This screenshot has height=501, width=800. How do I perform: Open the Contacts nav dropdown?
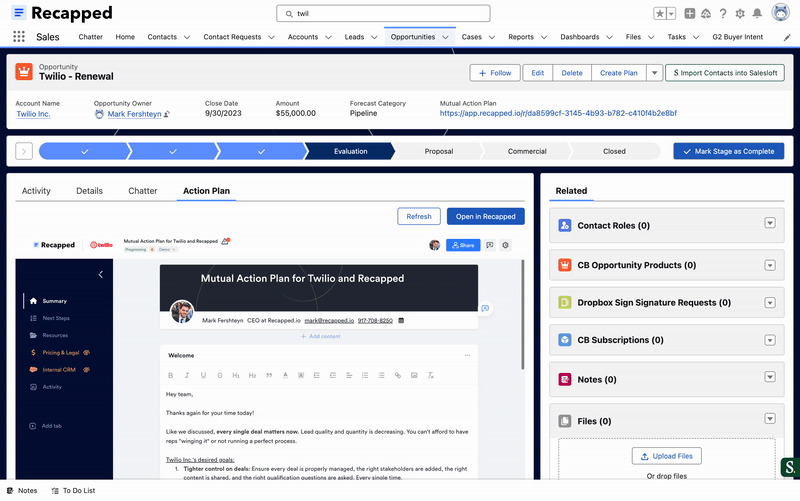(x=187, y=37)
